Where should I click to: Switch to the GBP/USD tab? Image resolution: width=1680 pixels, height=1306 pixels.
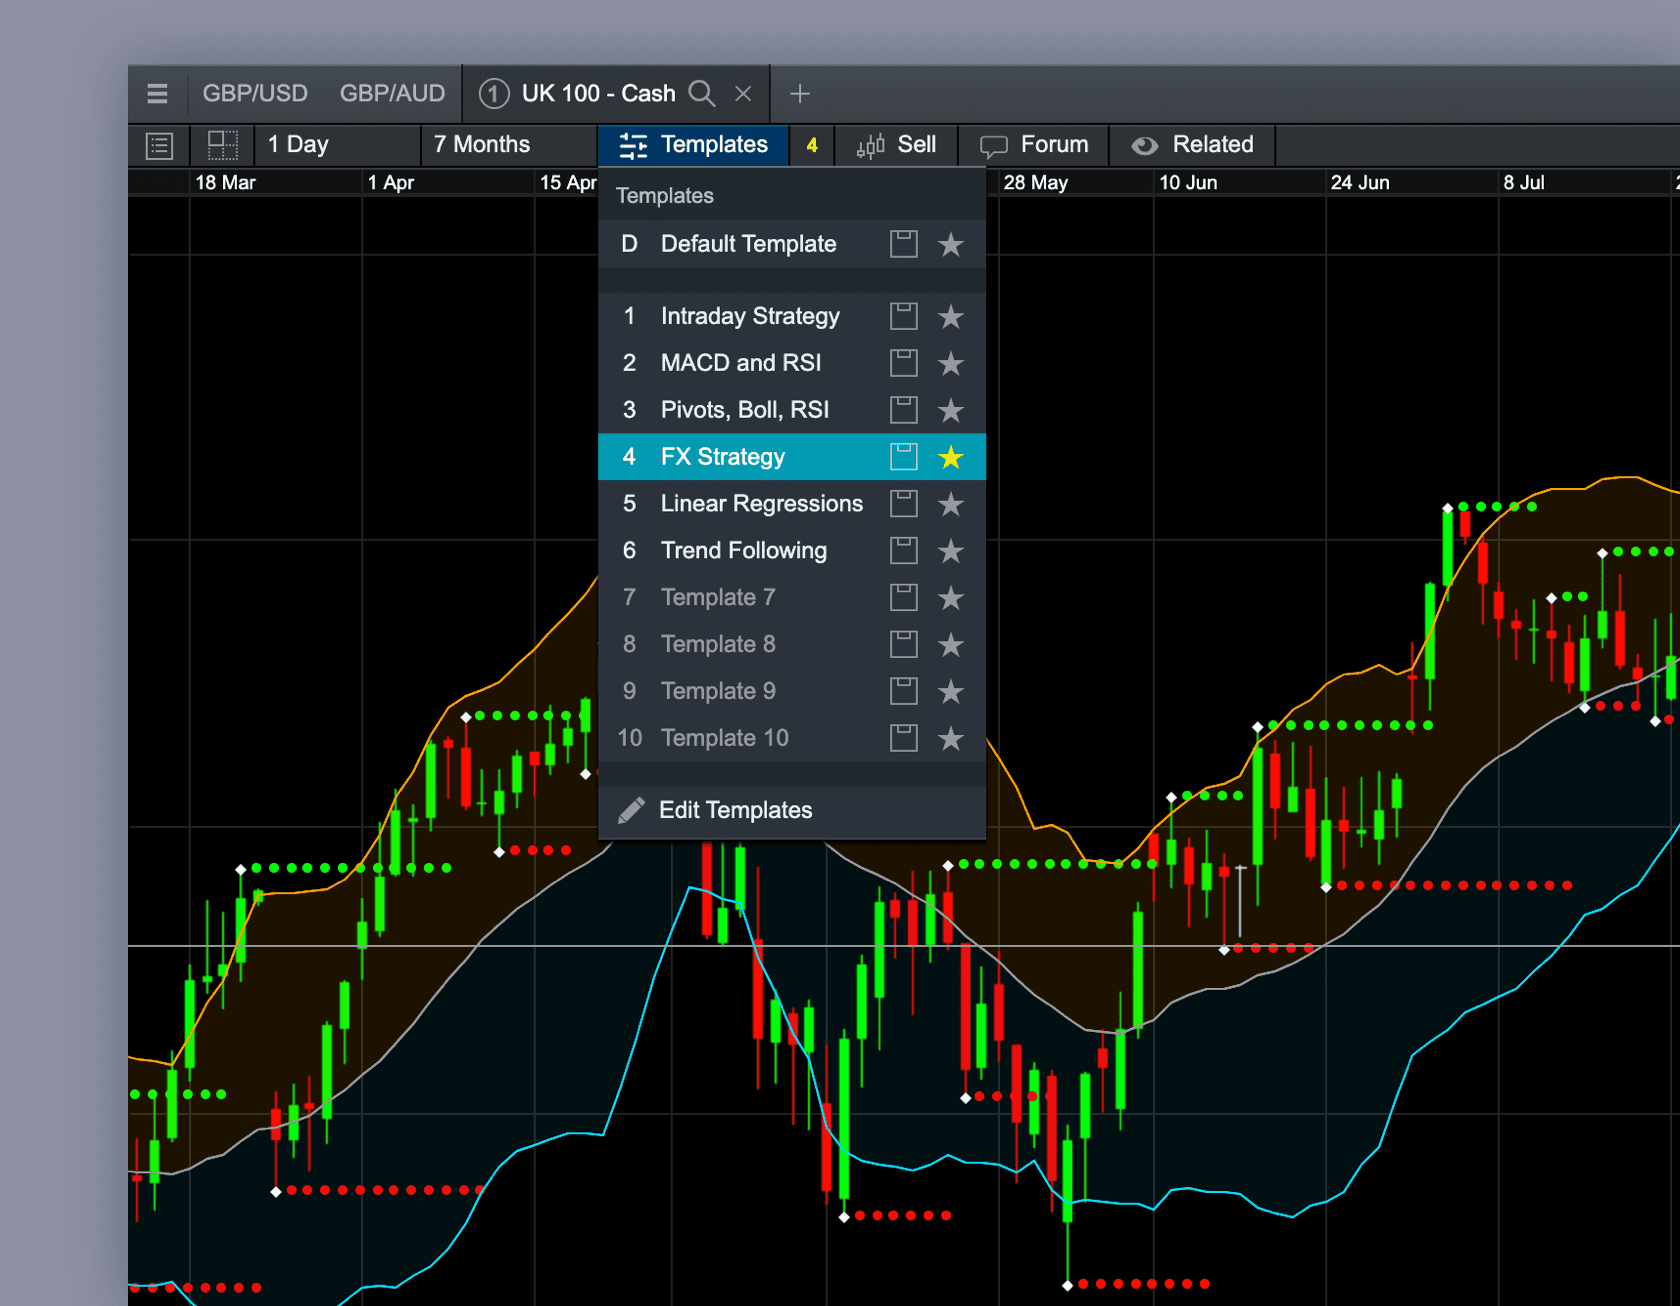click(255, 94)
